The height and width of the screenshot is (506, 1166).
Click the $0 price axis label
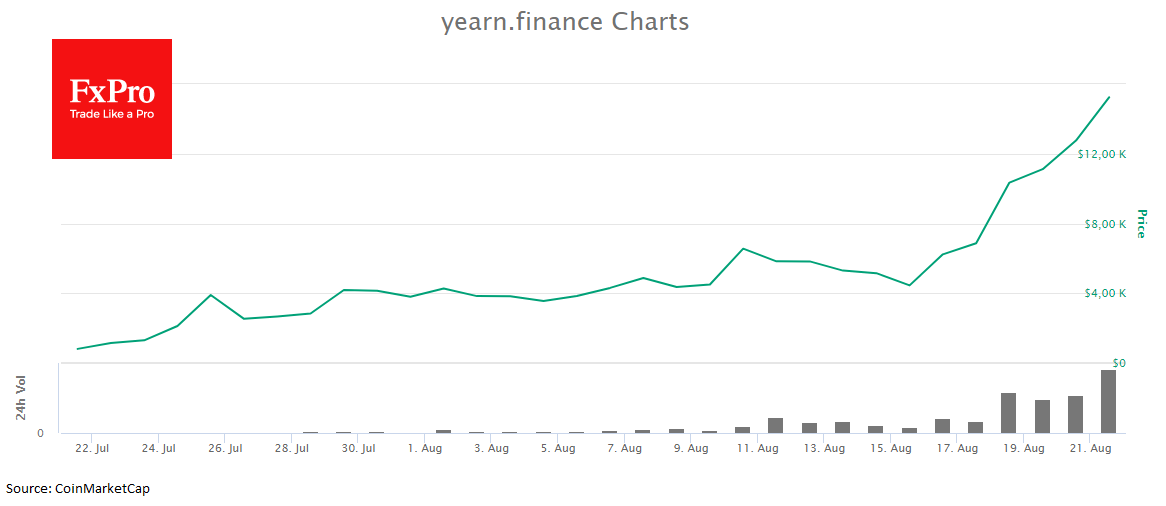(x=1120, y=363)
